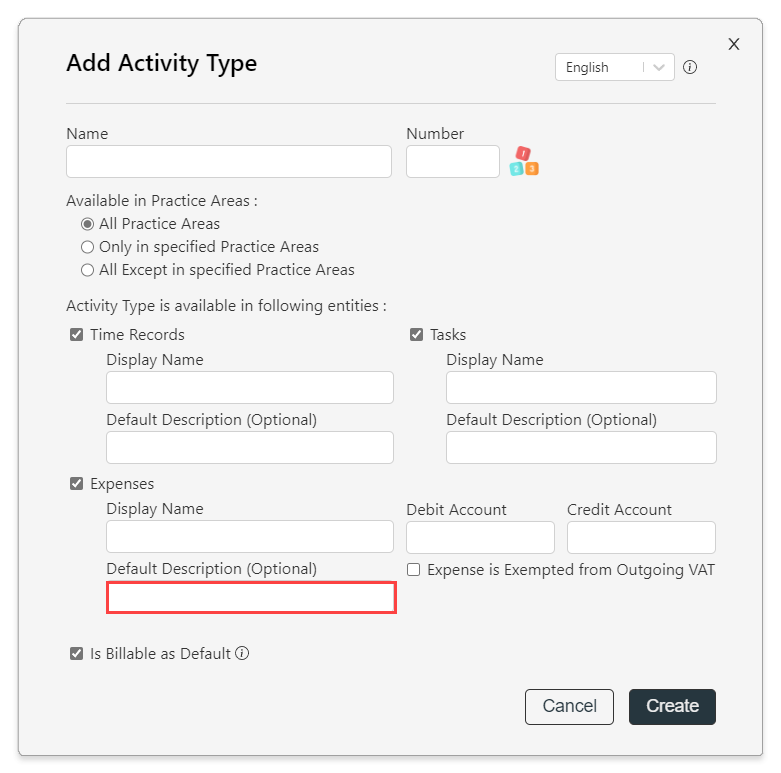Focus the Number input field

pyautogui.click(x=453, y=161)
